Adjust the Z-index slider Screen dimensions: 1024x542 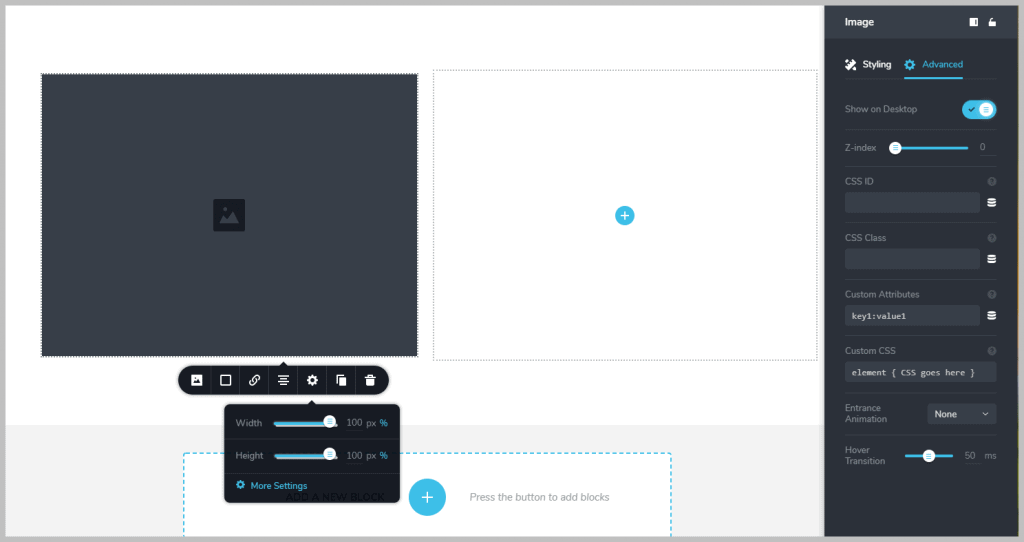click(929, 148)
